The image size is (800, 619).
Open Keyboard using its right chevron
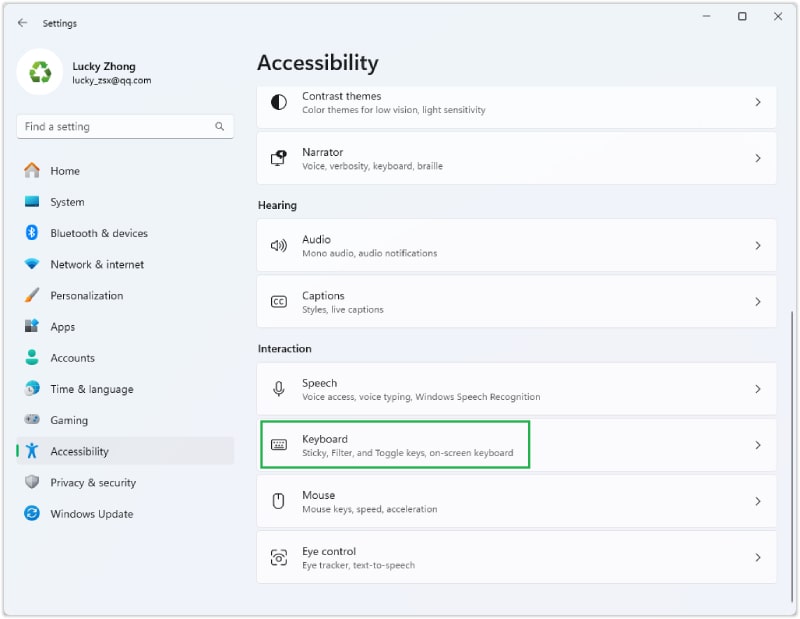[x=758, y=445]
